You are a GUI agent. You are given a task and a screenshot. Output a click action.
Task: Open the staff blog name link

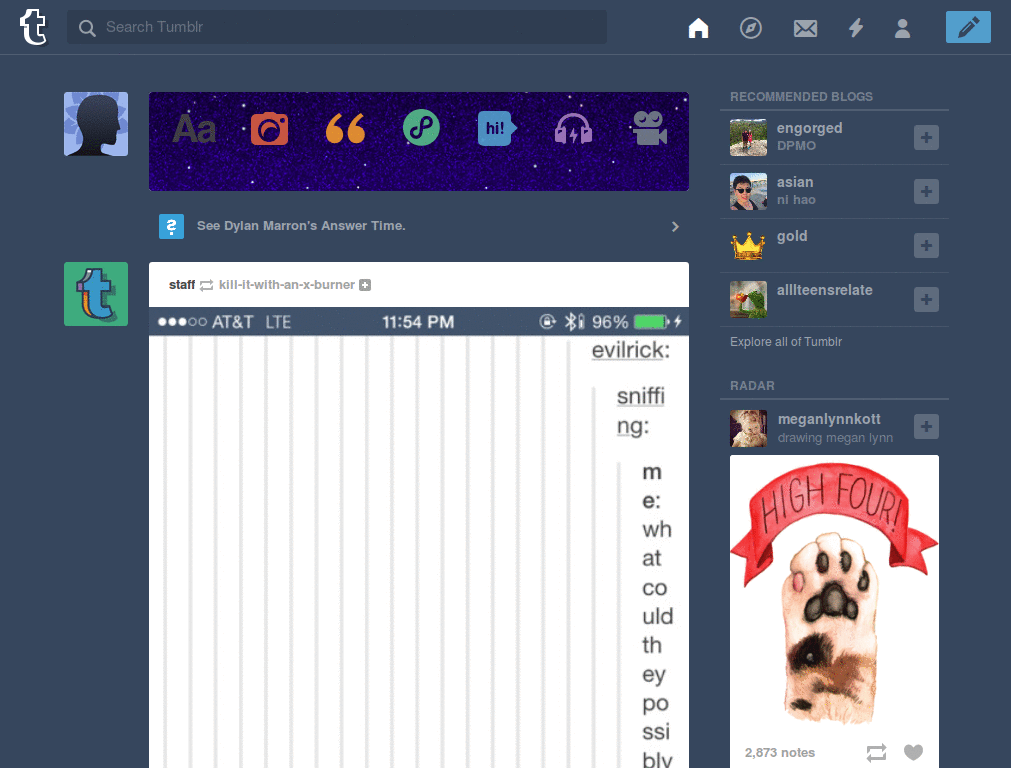[182, 285]
